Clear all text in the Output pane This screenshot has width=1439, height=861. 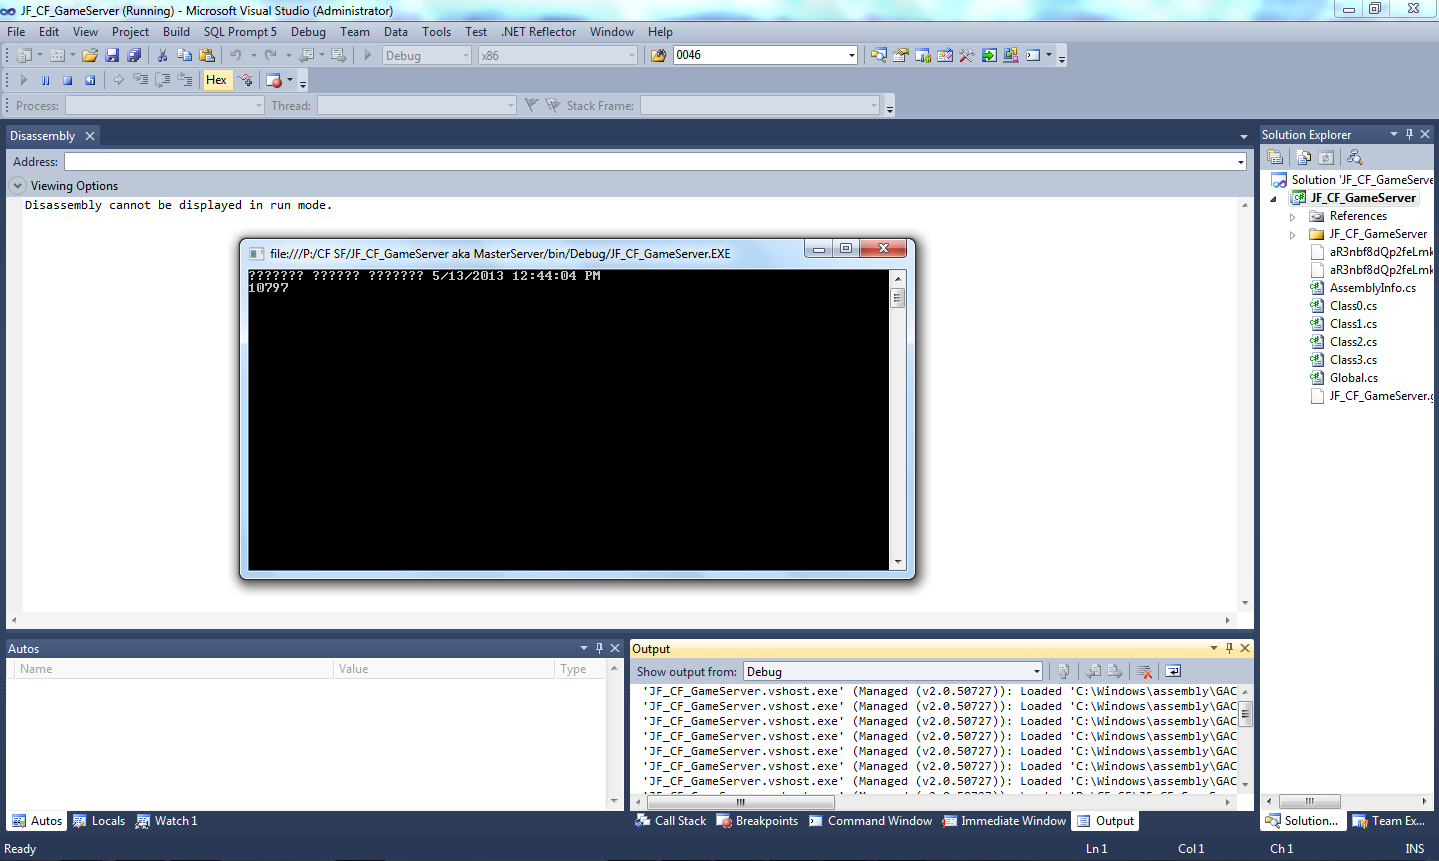tap(1144, 672)
